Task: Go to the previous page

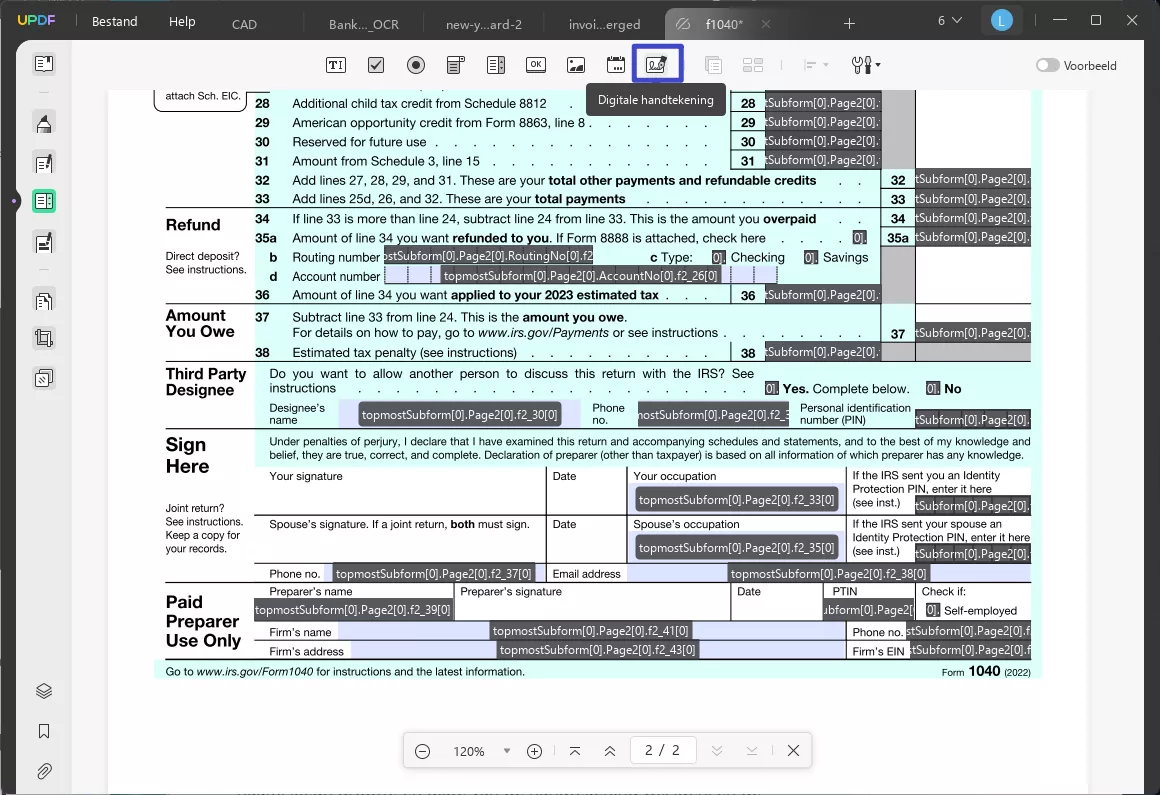Action: pyautogui.click(x=610, y=751)
